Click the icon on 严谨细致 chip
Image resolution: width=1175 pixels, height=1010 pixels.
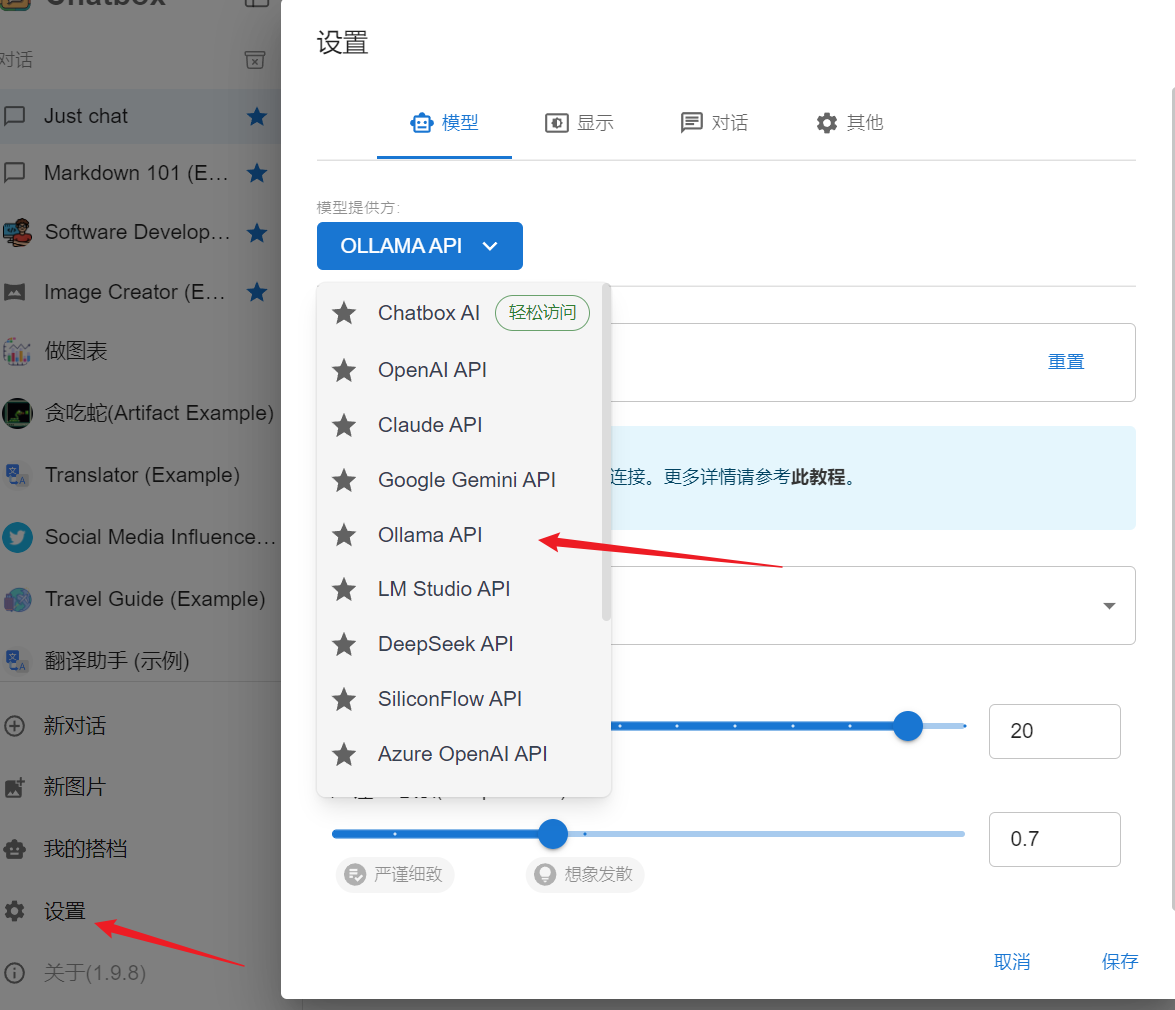[355, 874]
